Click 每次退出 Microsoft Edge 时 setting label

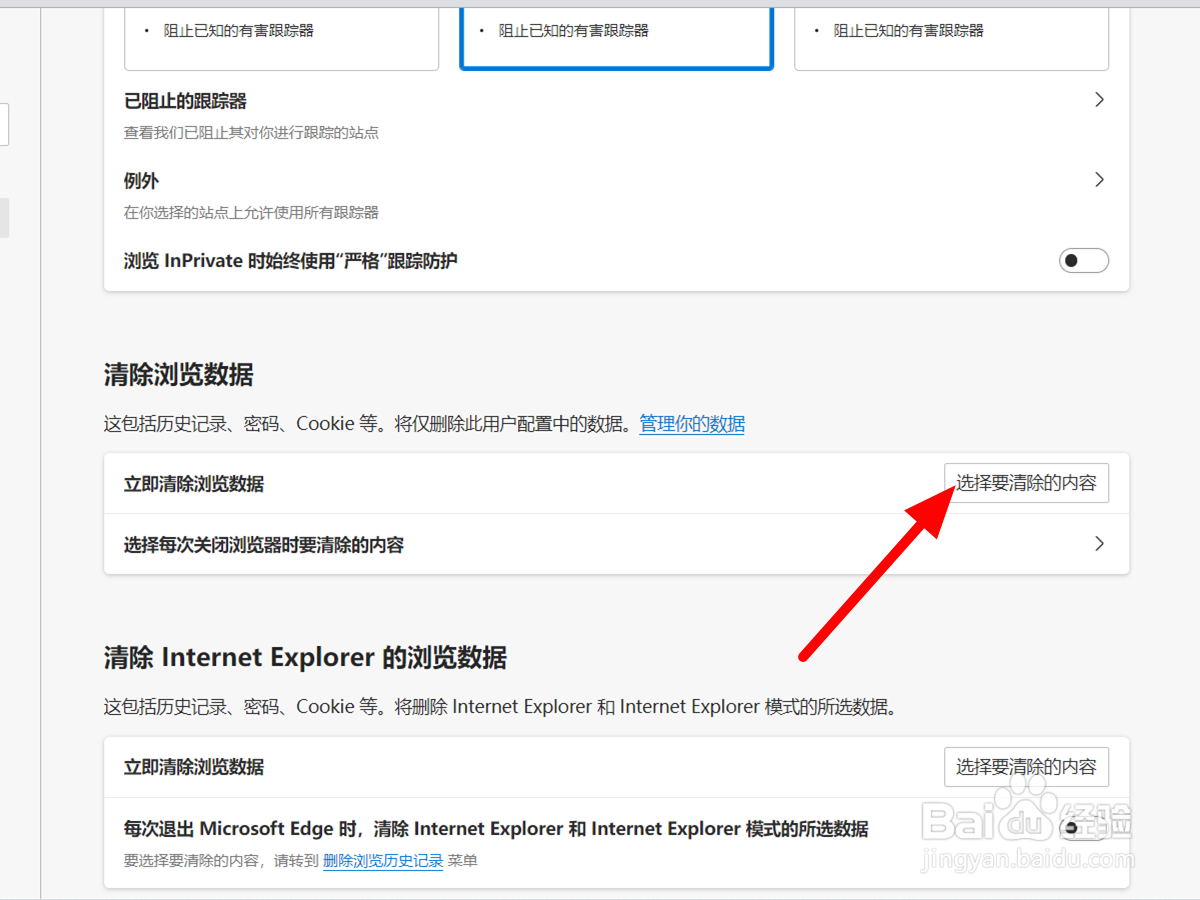tap(496, 829)
